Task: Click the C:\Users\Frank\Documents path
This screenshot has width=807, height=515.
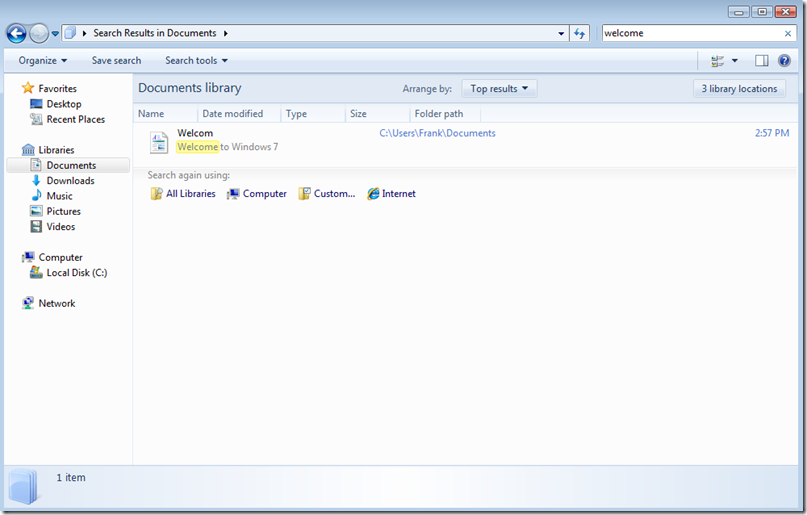Action: pyautogui.click(x=437, y=133)
